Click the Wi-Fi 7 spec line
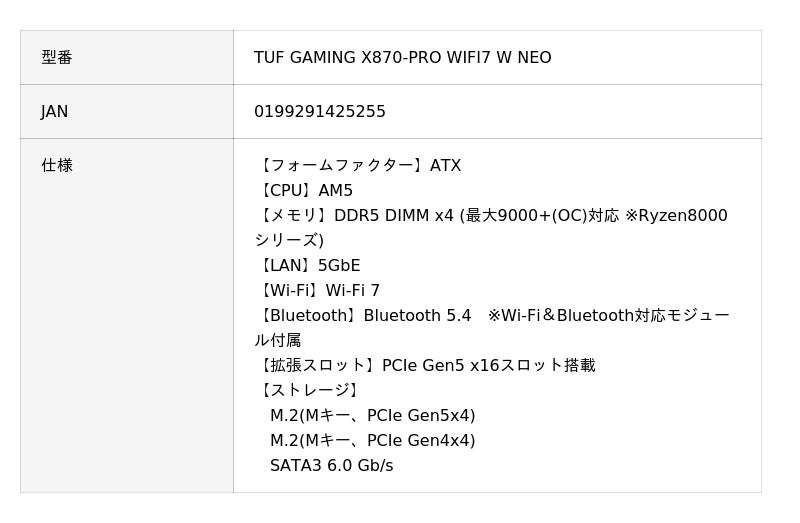Viewport: 800px width, 523px height. (318, 291)
